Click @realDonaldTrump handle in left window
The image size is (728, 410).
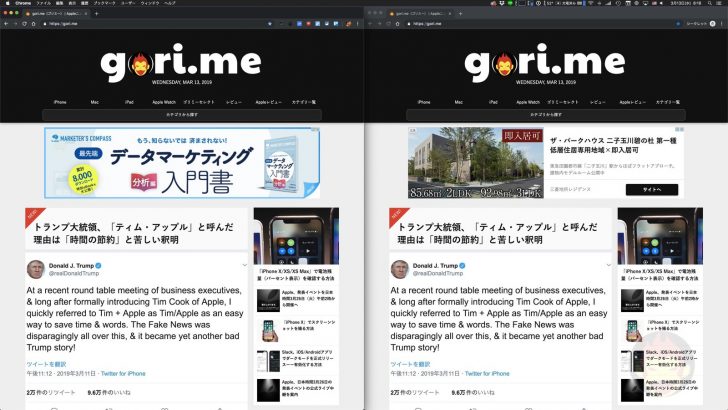coord(74,273)
